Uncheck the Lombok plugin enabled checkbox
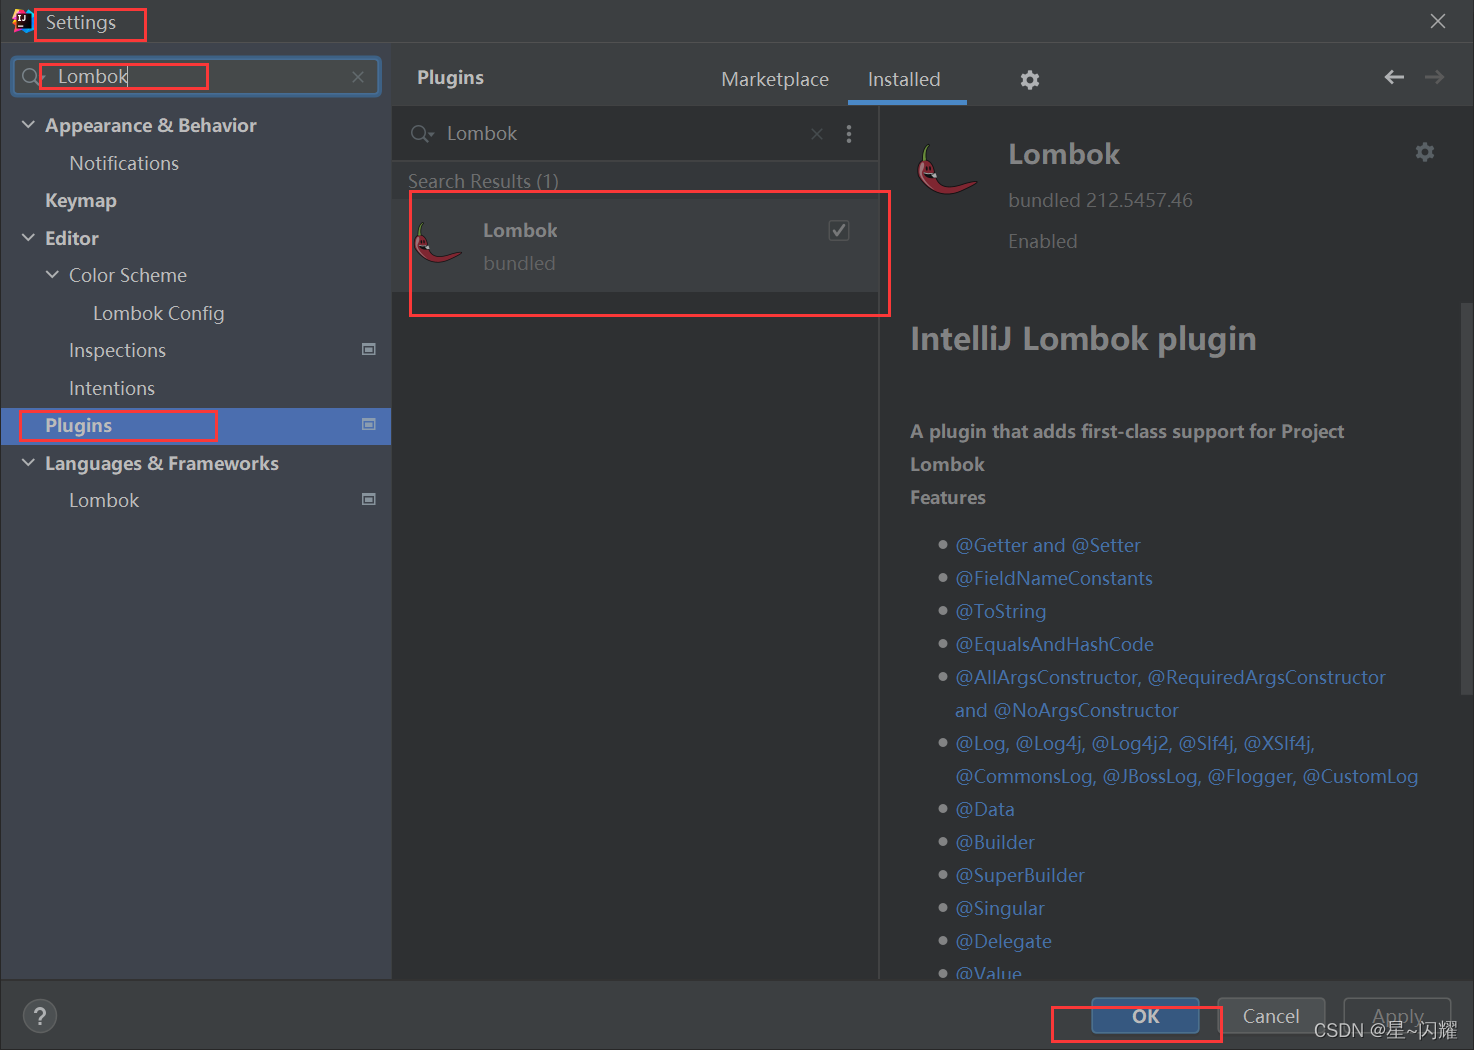 pos(839,231)
